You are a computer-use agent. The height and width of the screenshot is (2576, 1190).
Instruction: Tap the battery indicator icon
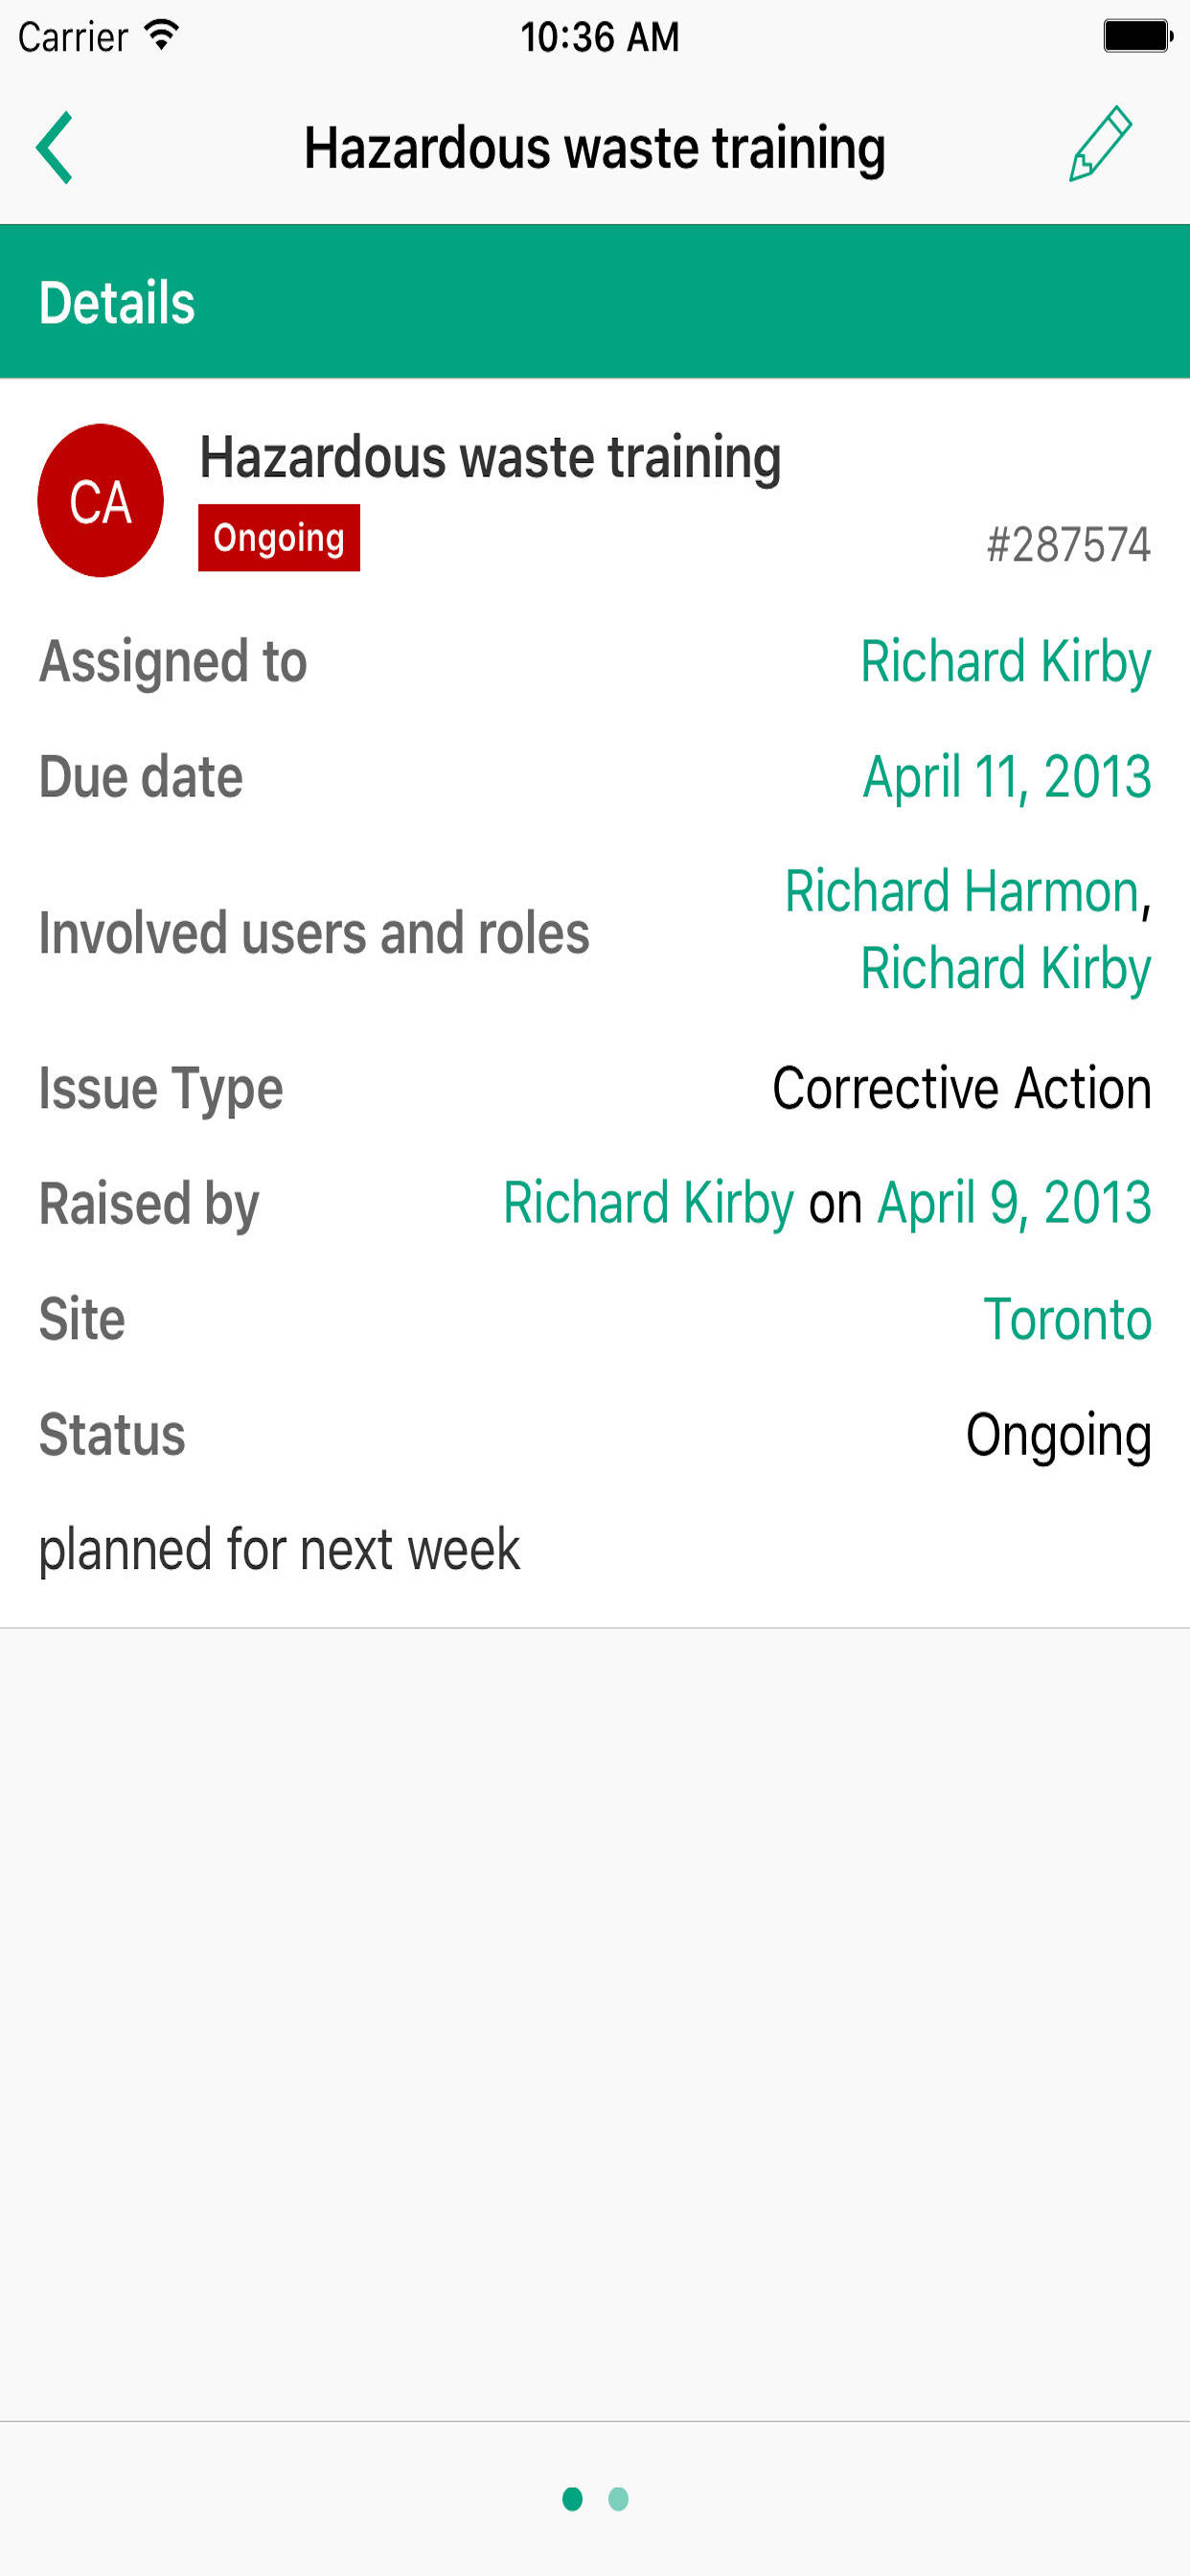[1137, 36]
